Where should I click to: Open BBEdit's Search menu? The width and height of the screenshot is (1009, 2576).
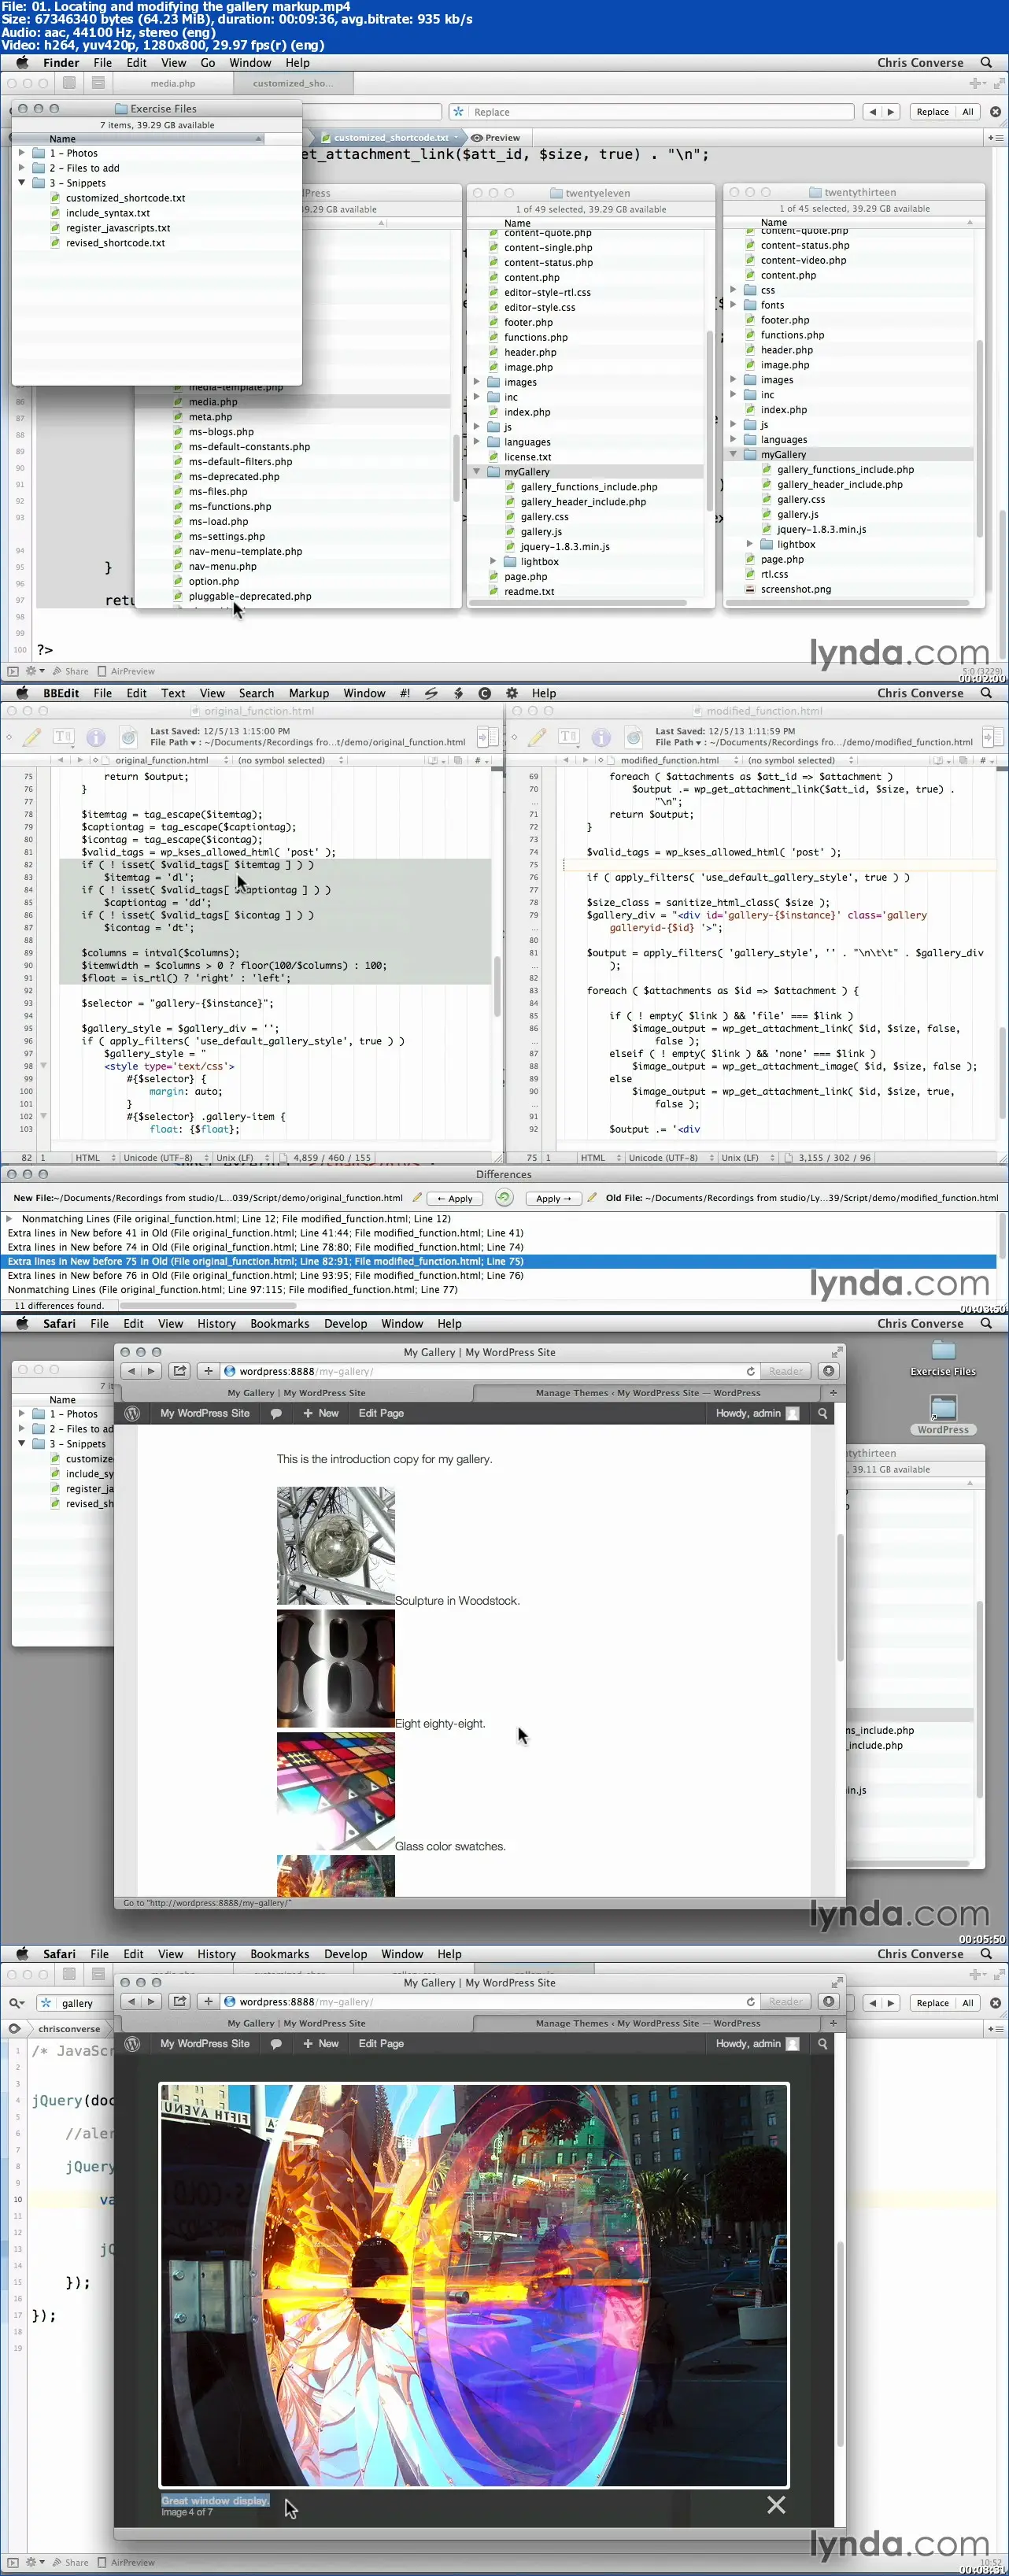pos(256,693)
